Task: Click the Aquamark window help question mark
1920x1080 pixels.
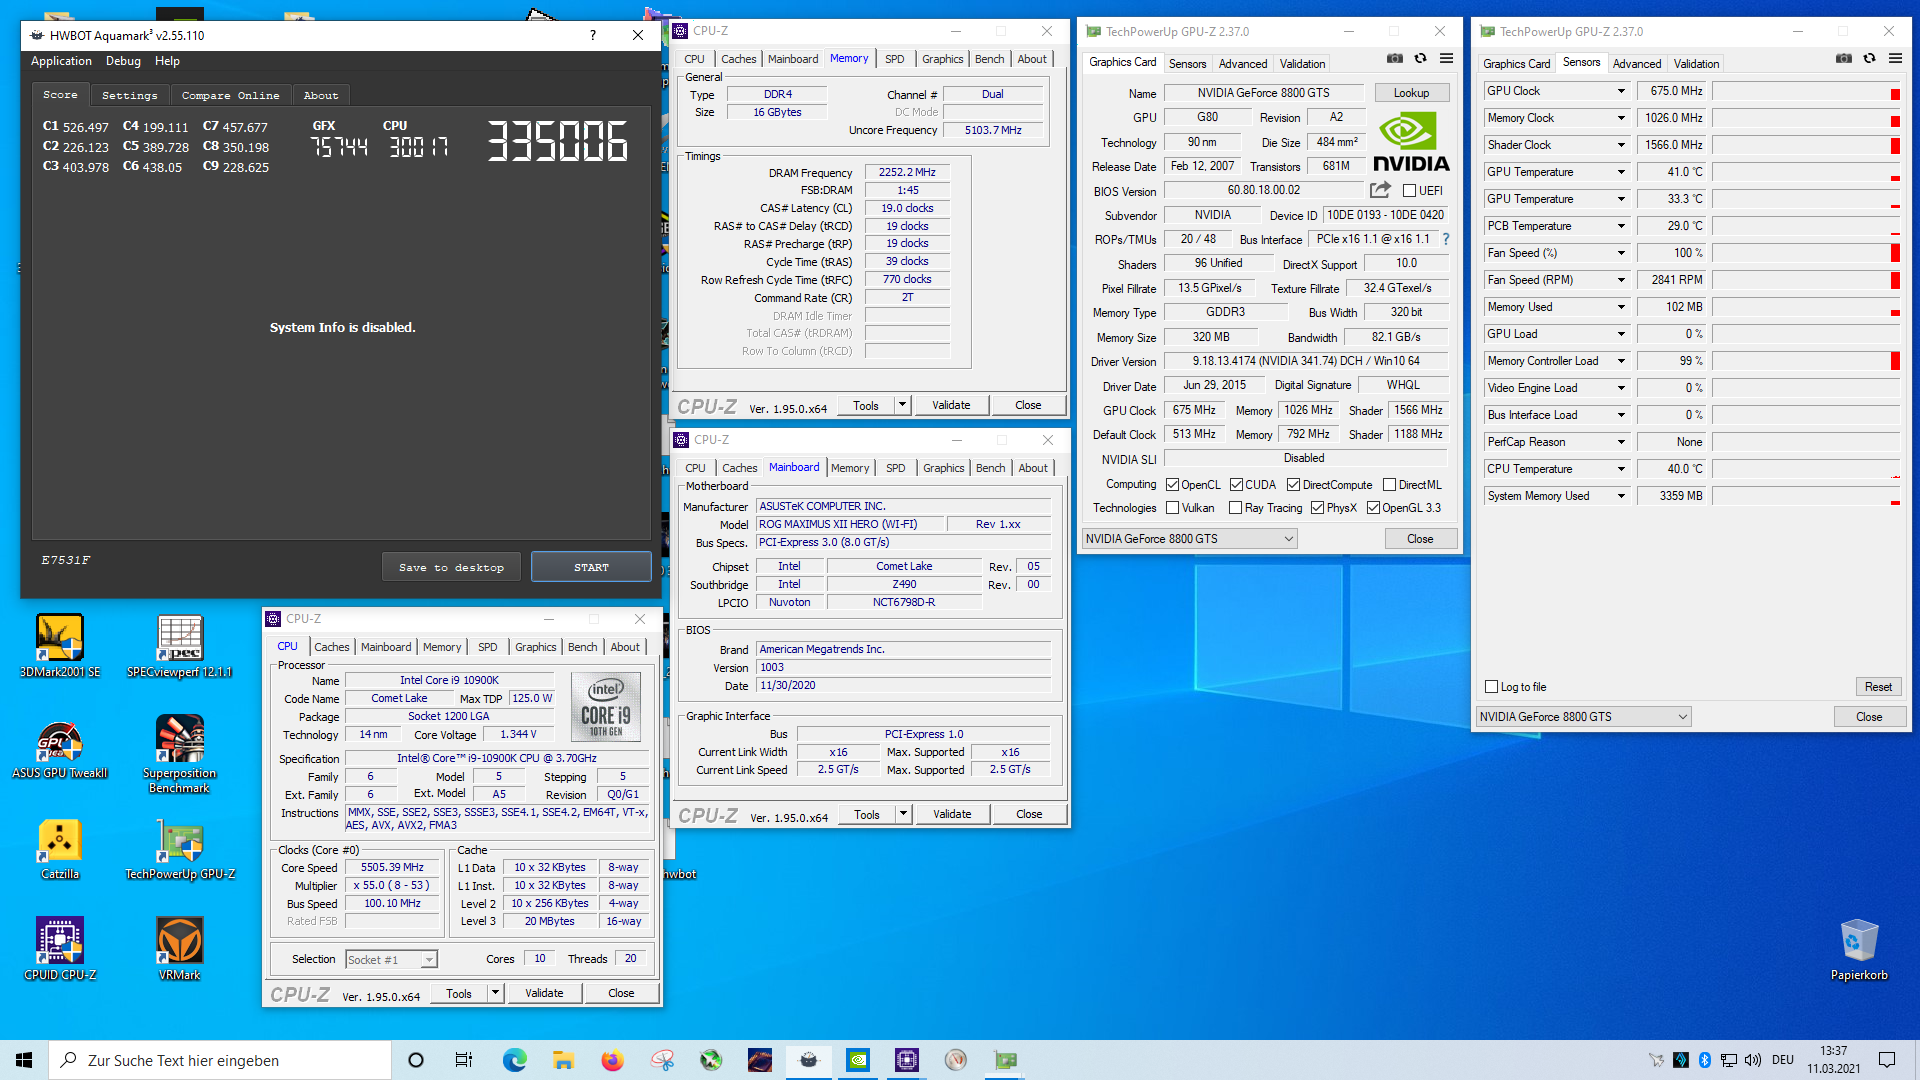Action: [x=593, y=35]
